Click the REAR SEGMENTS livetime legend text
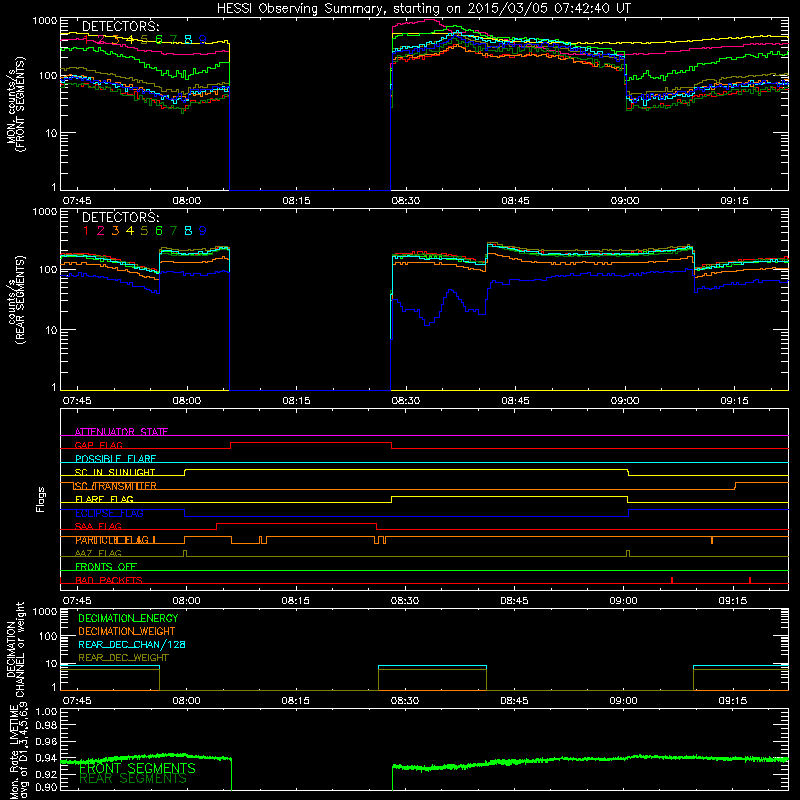800x800 pixels. [133, 779]
